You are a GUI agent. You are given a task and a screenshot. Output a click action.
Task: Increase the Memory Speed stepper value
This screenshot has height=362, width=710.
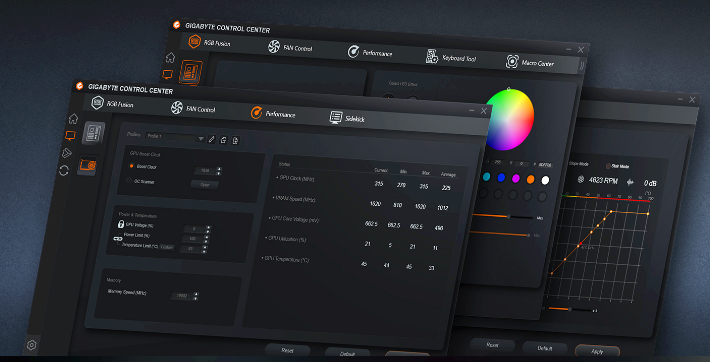point(196,294)
